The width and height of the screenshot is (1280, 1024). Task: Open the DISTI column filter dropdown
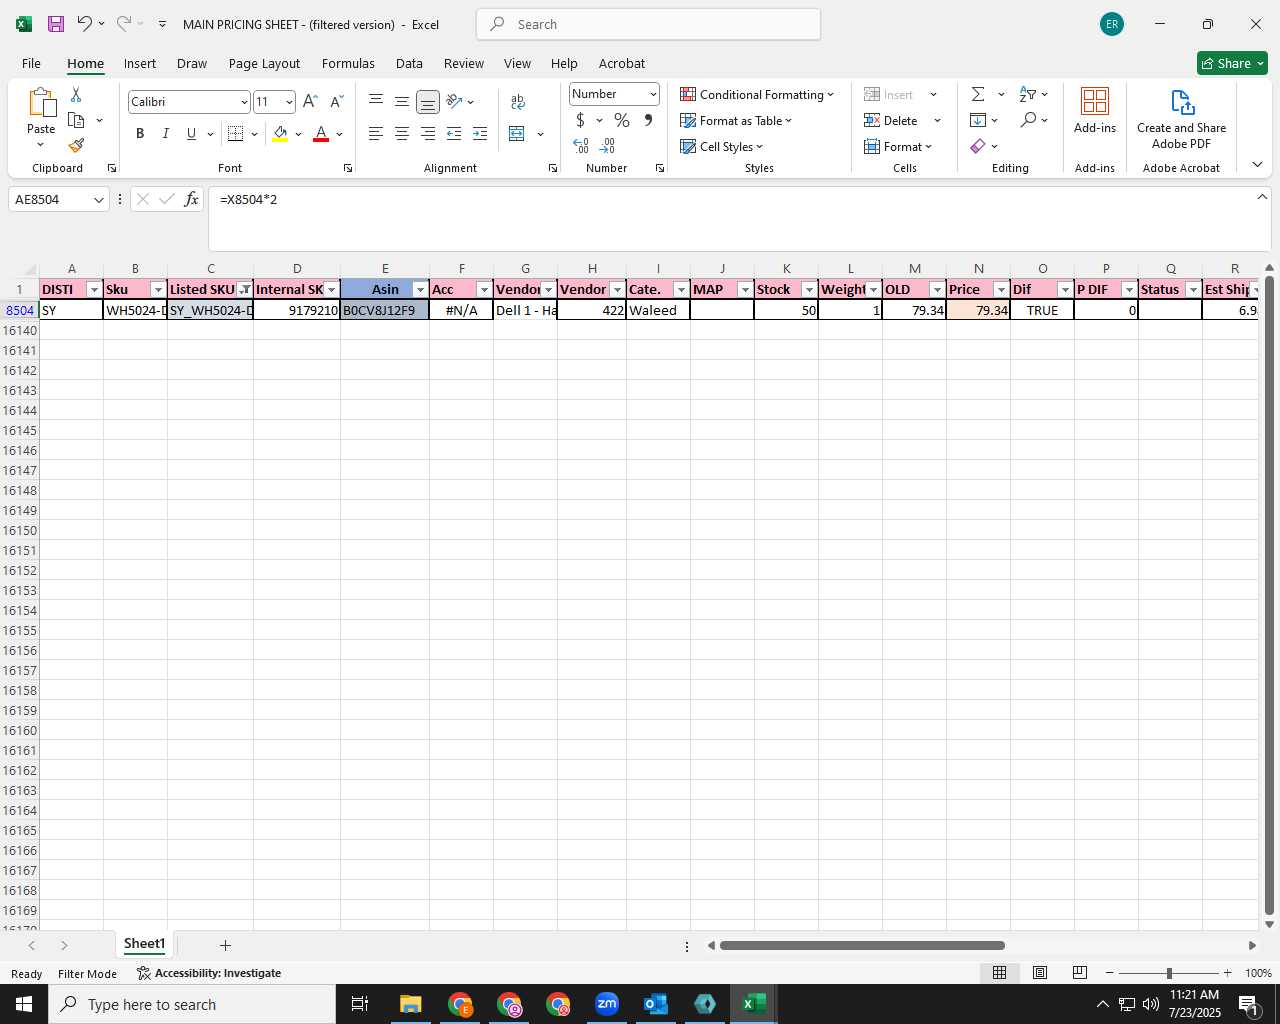[x=94, y=290]
